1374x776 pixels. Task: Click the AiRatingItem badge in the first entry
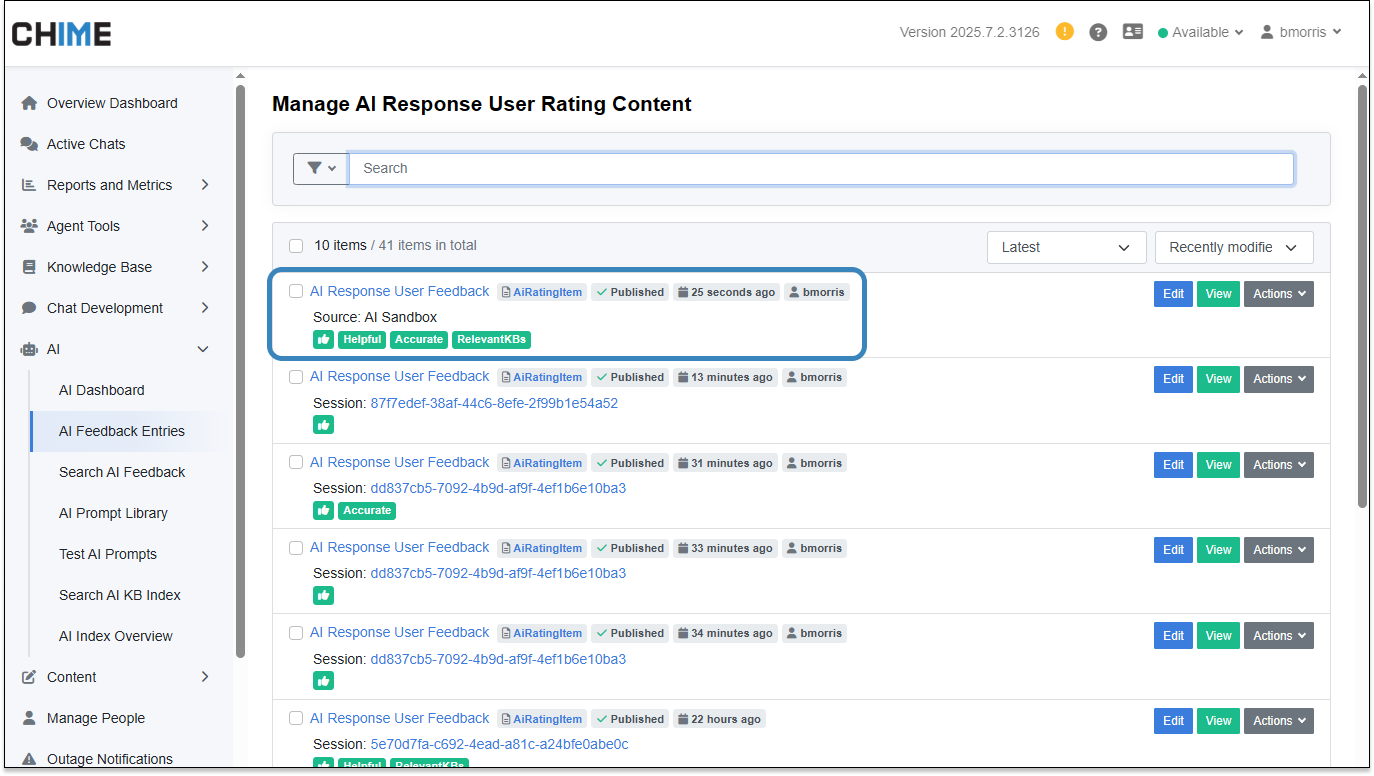click(x=542, y=292)
